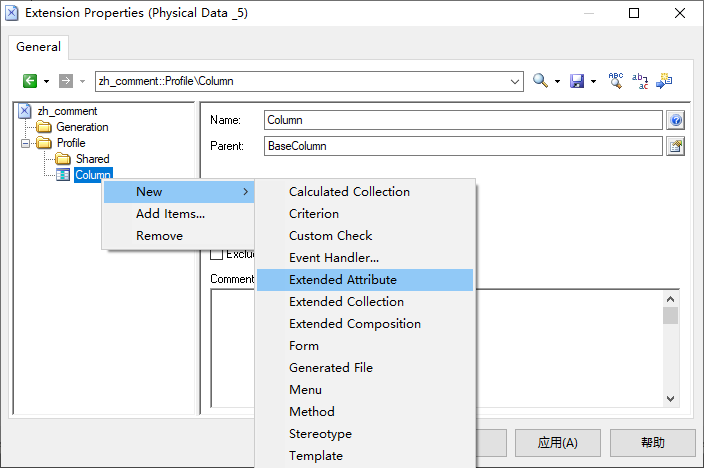
Task: Click the rightmost toolbar icon with arrow
Action: pos(664,81)
